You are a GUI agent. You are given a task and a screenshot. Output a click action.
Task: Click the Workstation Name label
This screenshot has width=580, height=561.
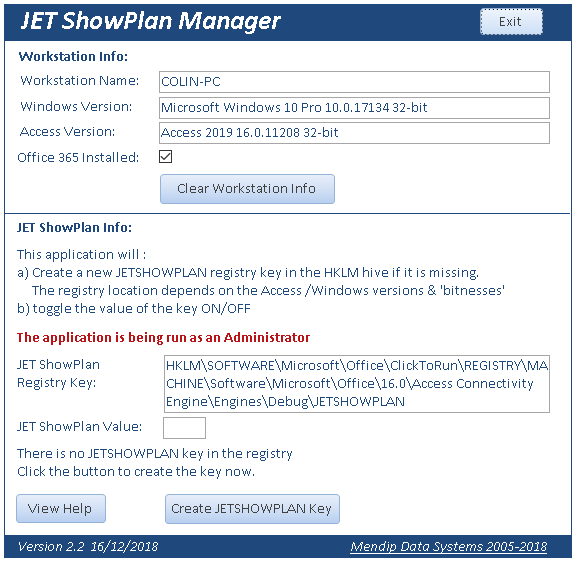point(80,81)
